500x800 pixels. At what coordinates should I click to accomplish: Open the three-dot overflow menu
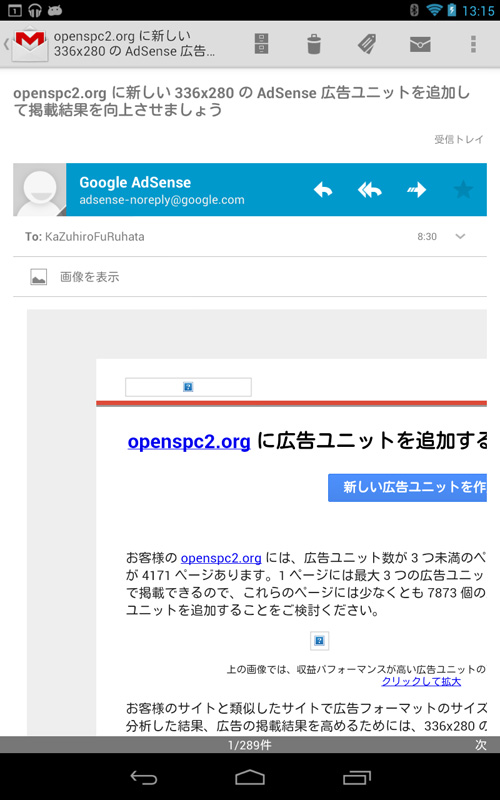coord(473,44)
